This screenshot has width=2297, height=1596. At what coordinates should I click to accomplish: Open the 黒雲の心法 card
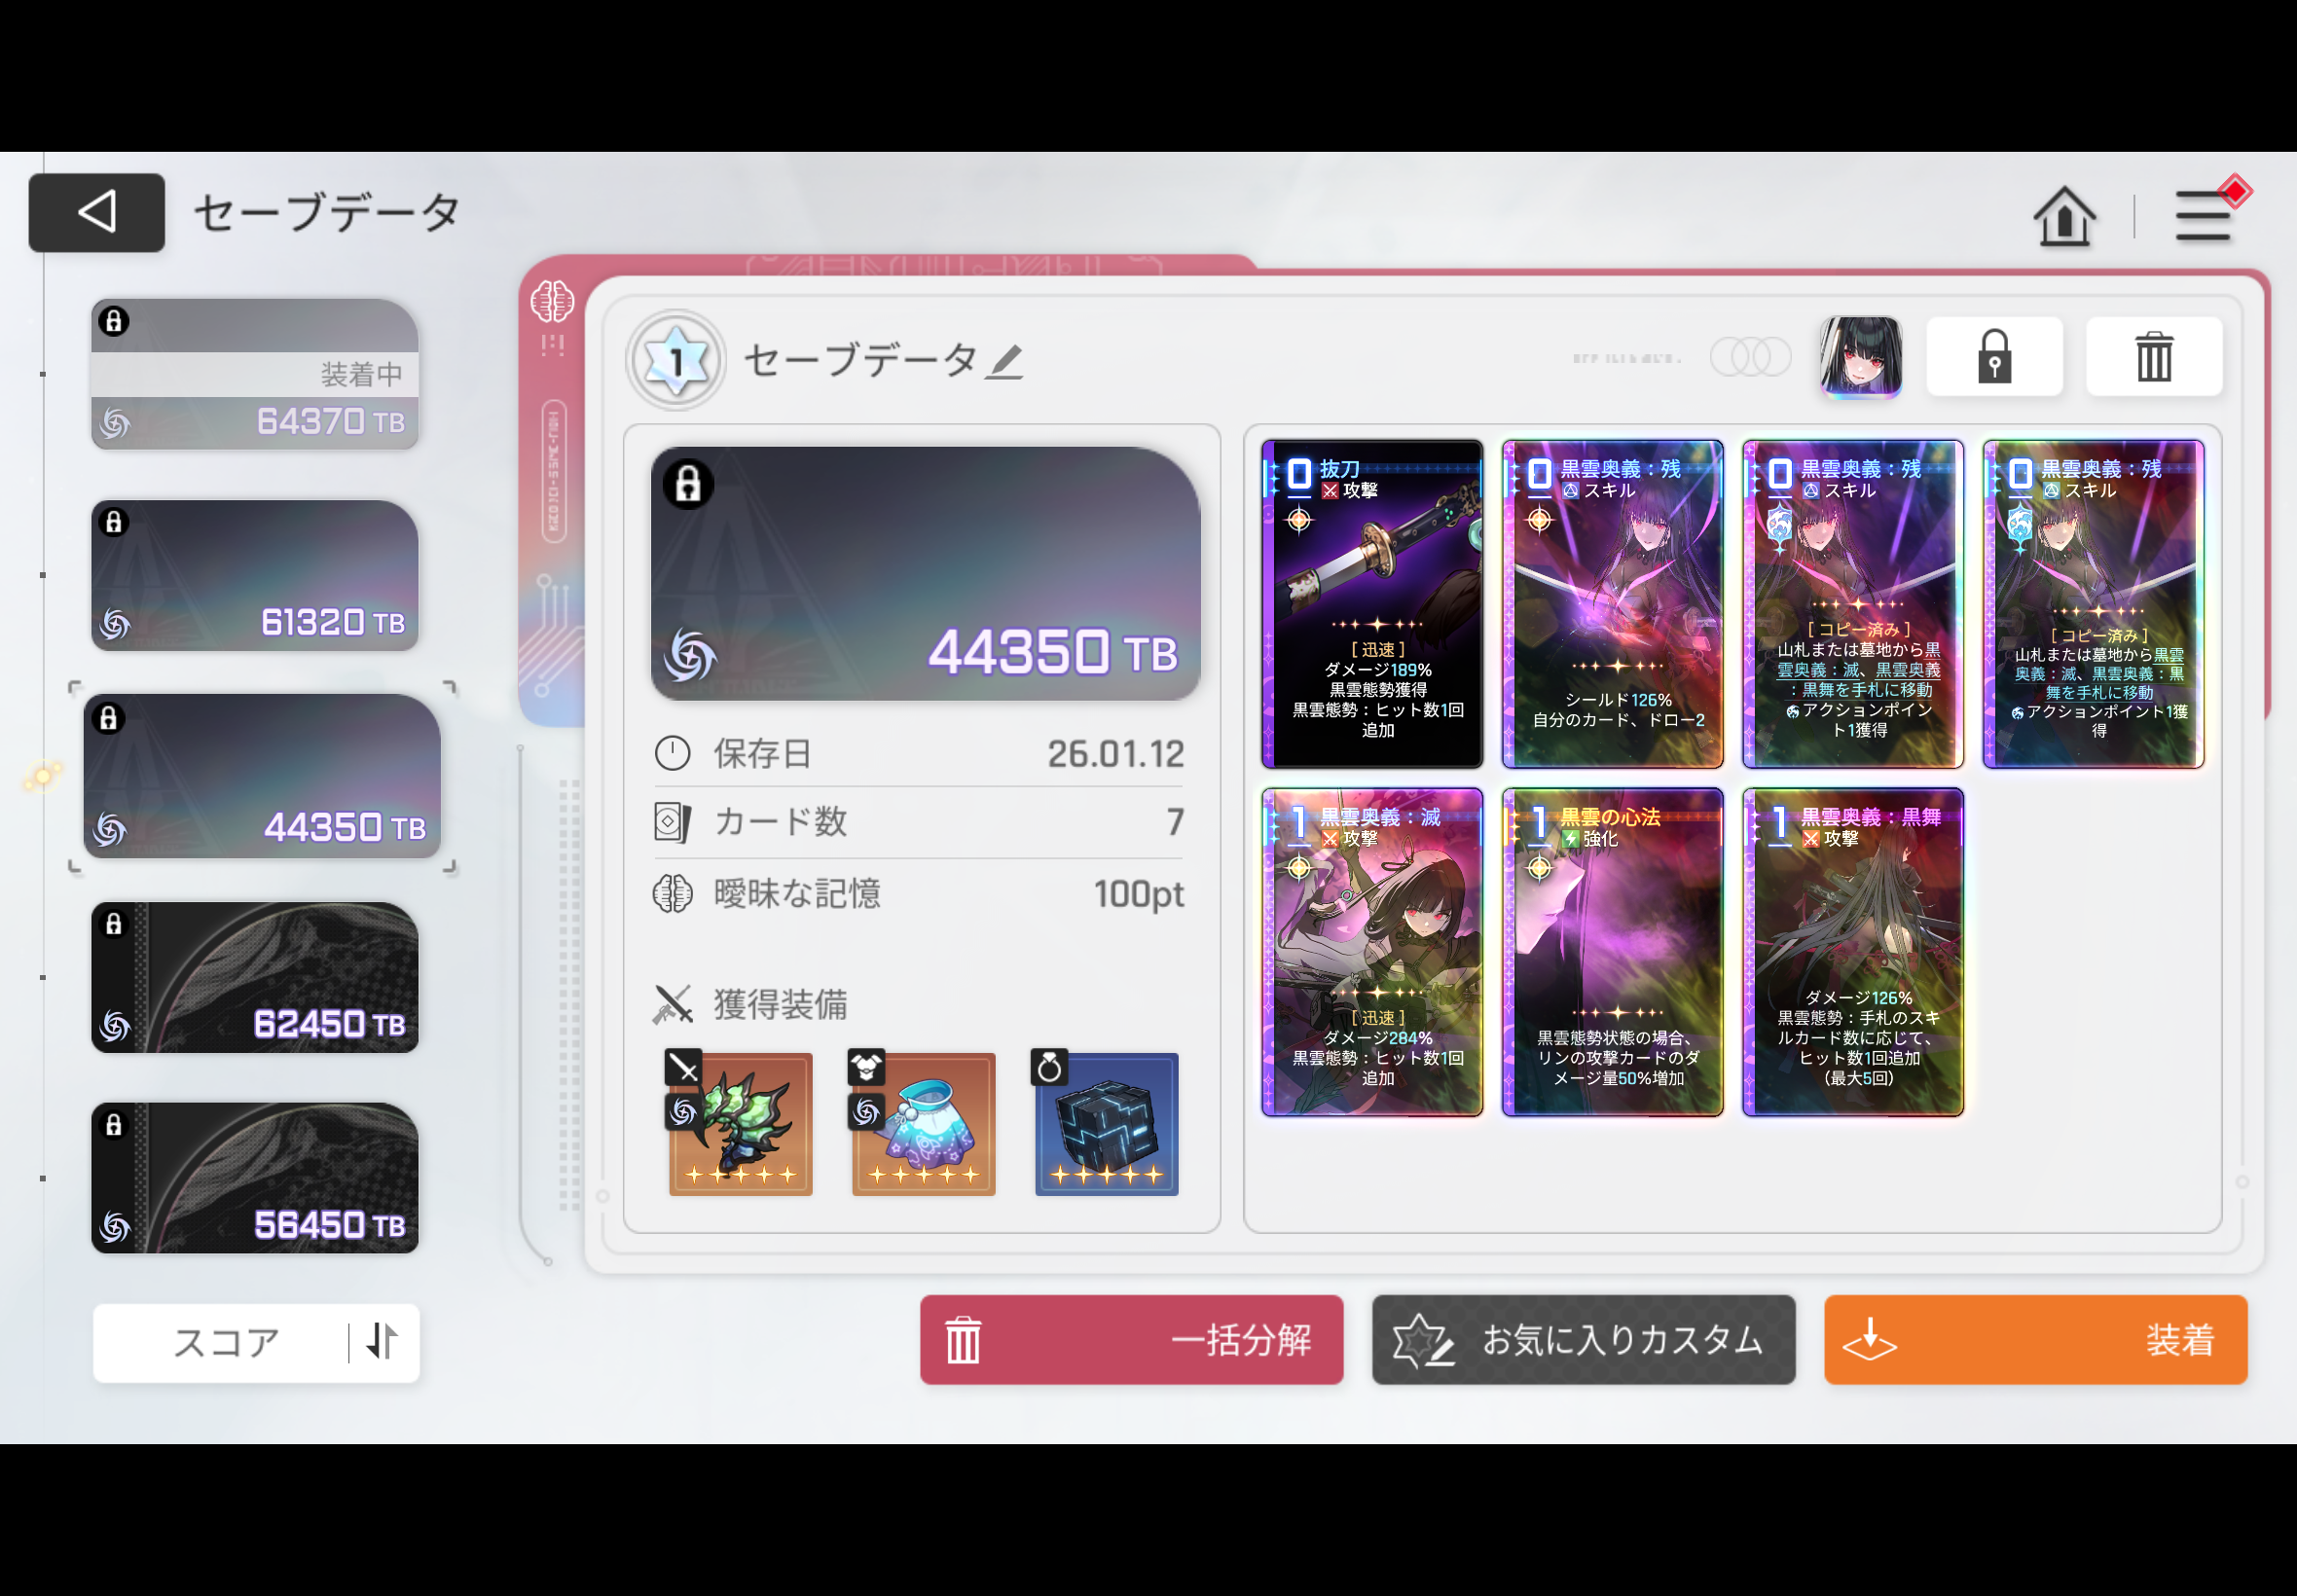[x=1612, y=952]
